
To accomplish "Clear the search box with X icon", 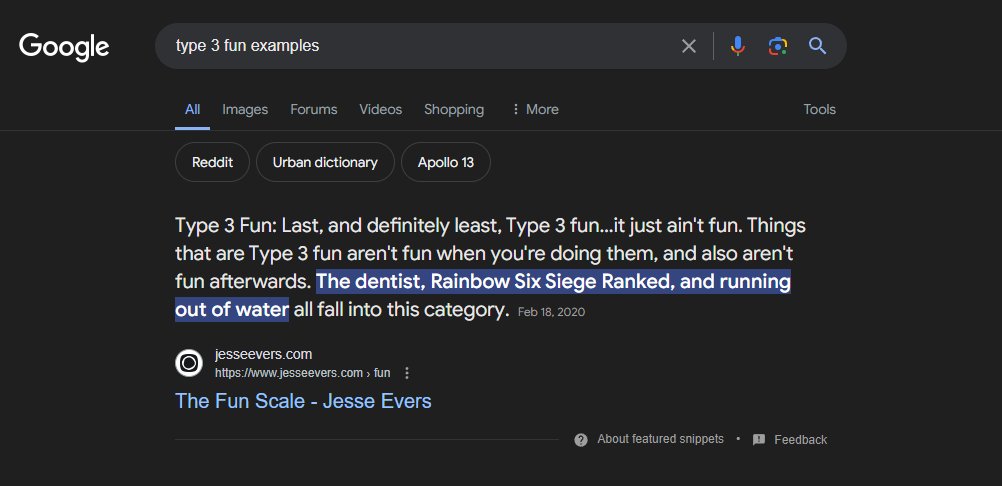I will coord(688,46).
